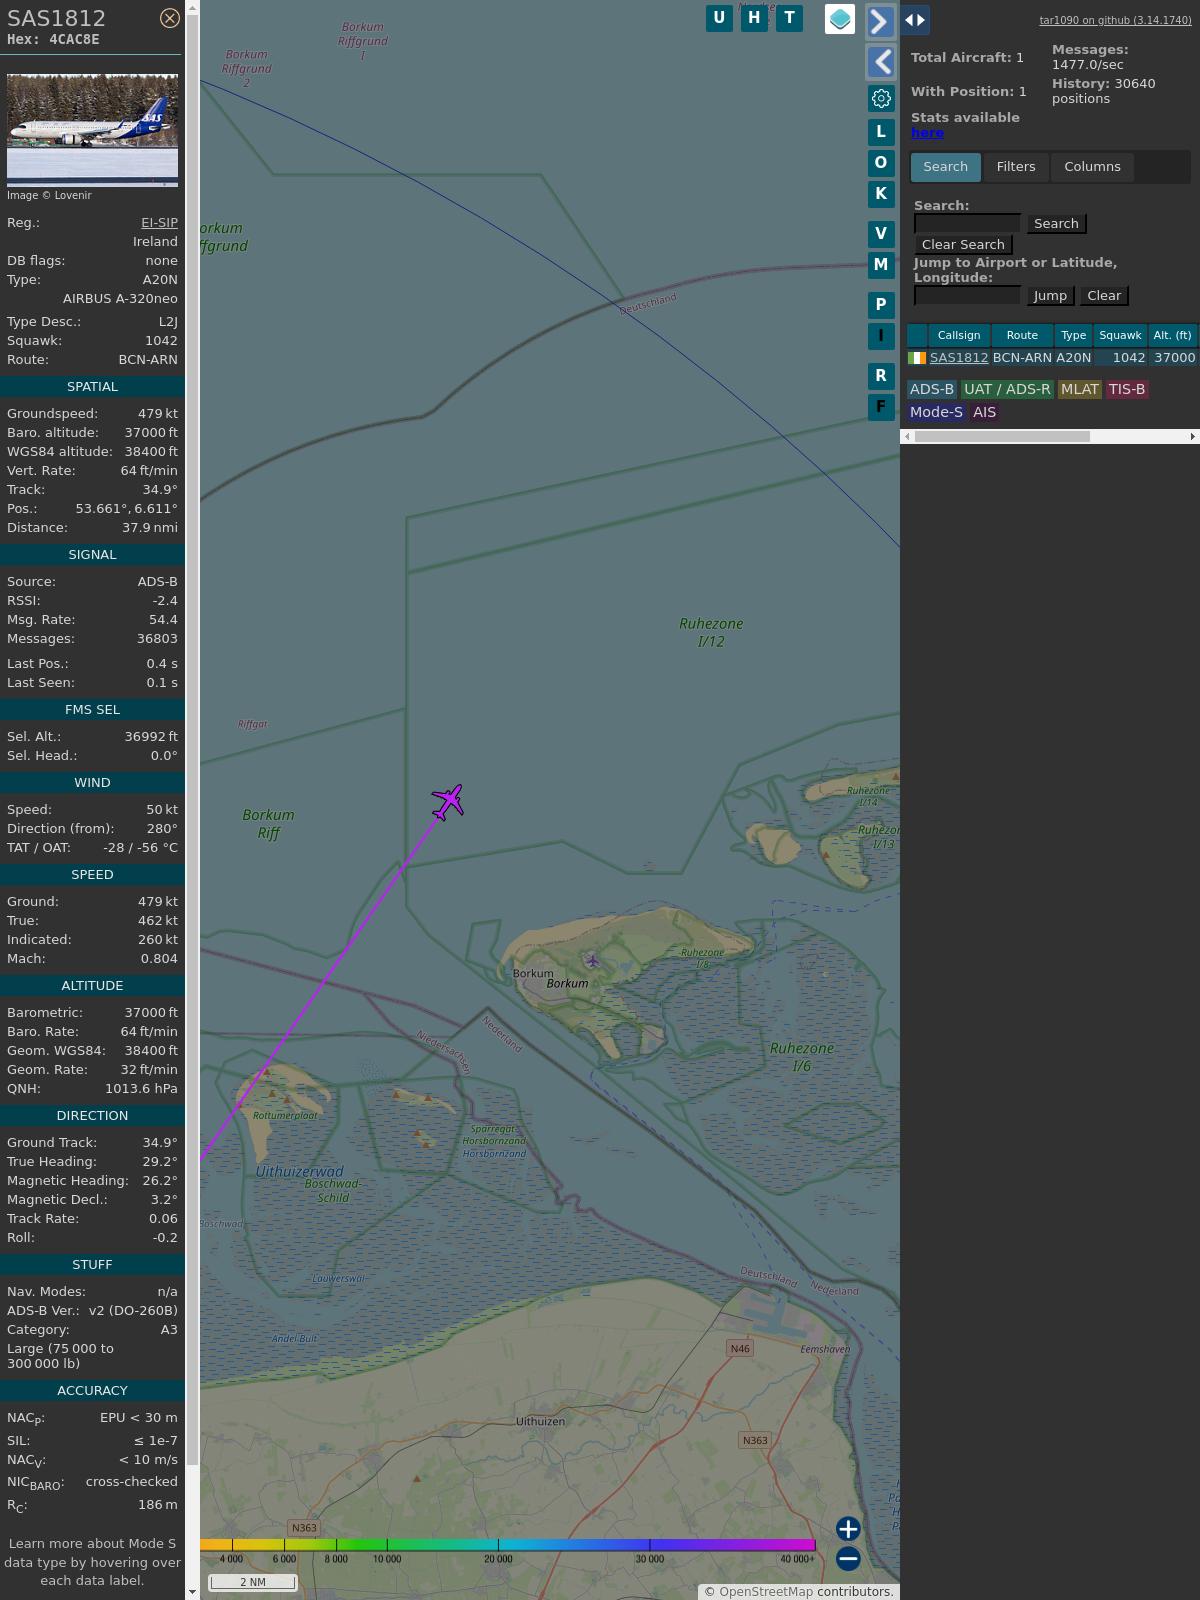This screenshot has width=1200, height=1600.
Task: Toggle the P map option button
Action: click(x=881, y=305)
